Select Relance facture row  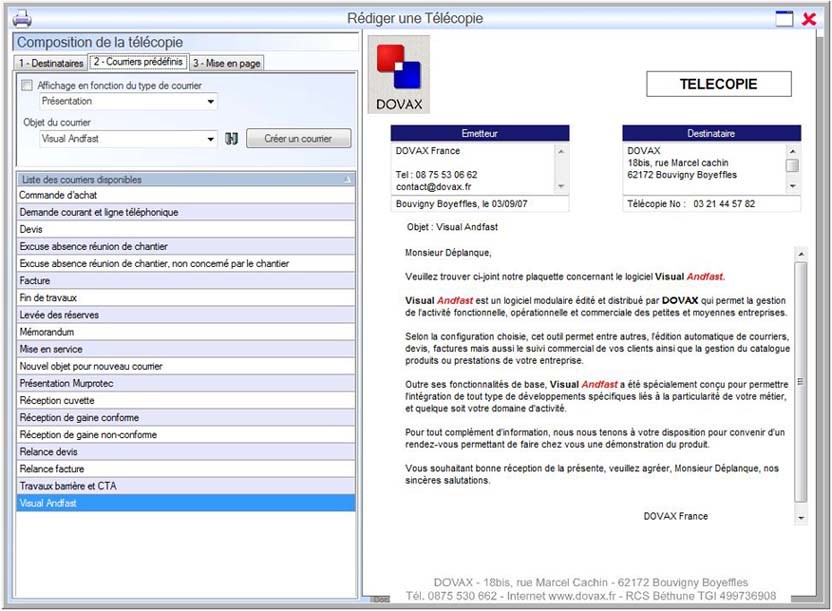pyautogui.click(x=186, y=469)
